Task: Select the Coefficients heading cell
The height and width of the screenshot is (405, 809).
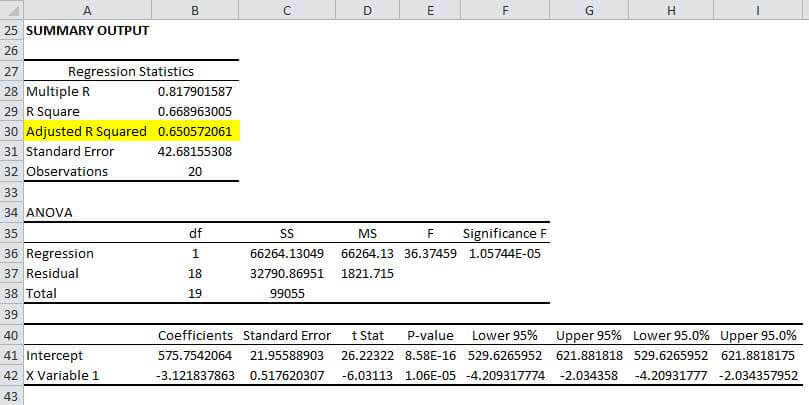Action: 195,336
